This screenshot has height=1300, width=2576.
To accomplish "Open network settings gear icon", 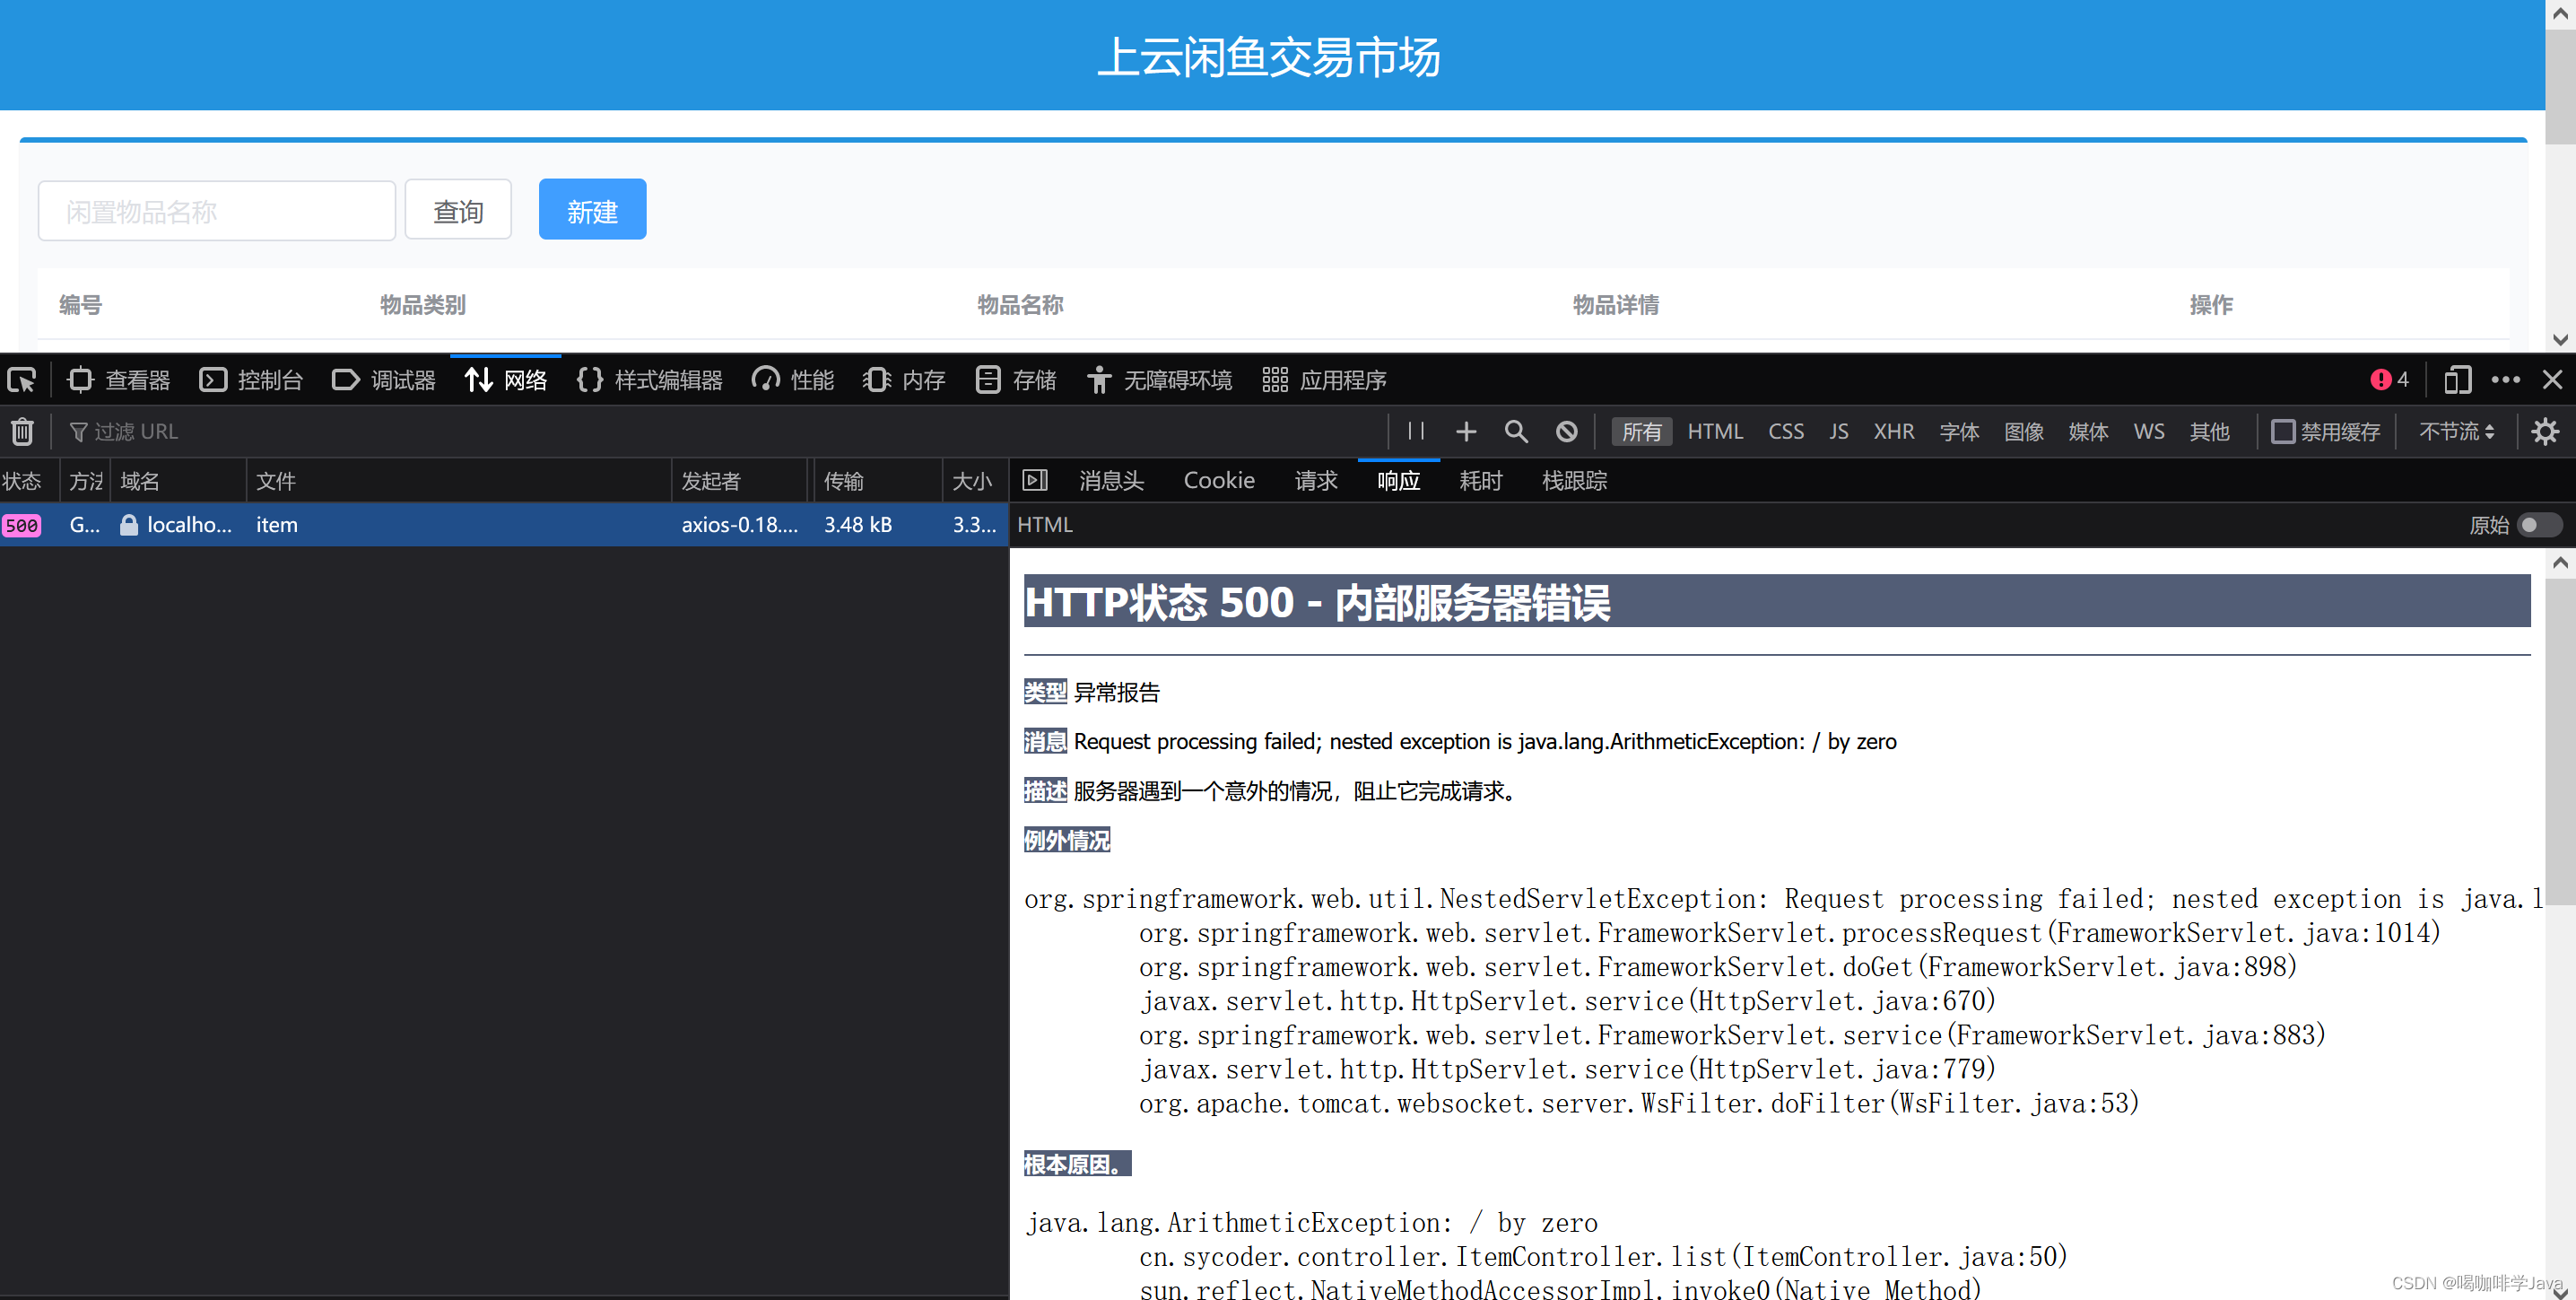I will (x=2544, y=431).
